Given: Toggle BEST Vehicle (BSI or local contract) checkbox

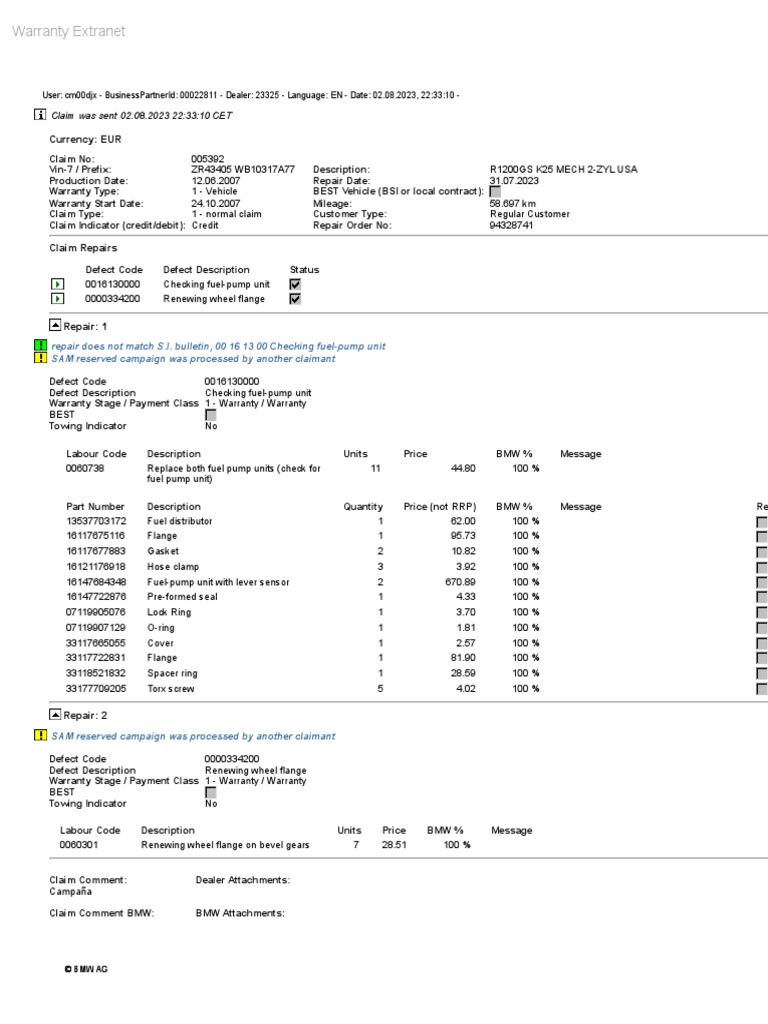Looking at the screenshot, I should coord(495,191).
